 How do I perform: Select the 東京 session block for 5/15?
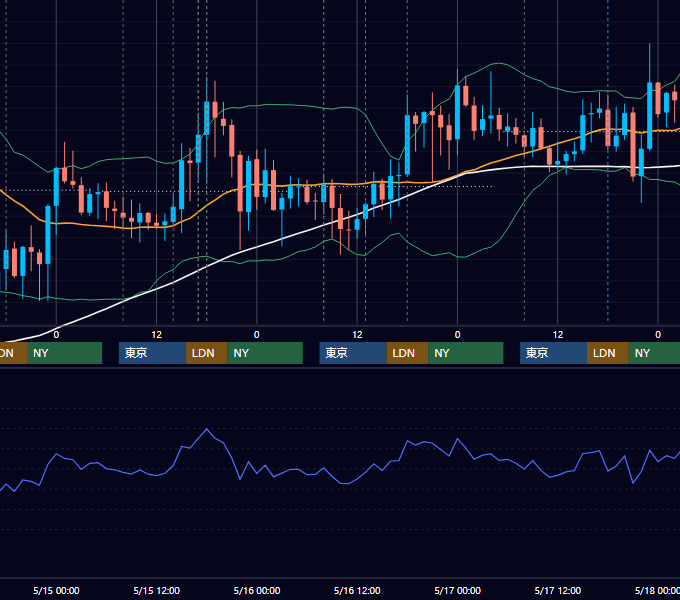point(152,353)
